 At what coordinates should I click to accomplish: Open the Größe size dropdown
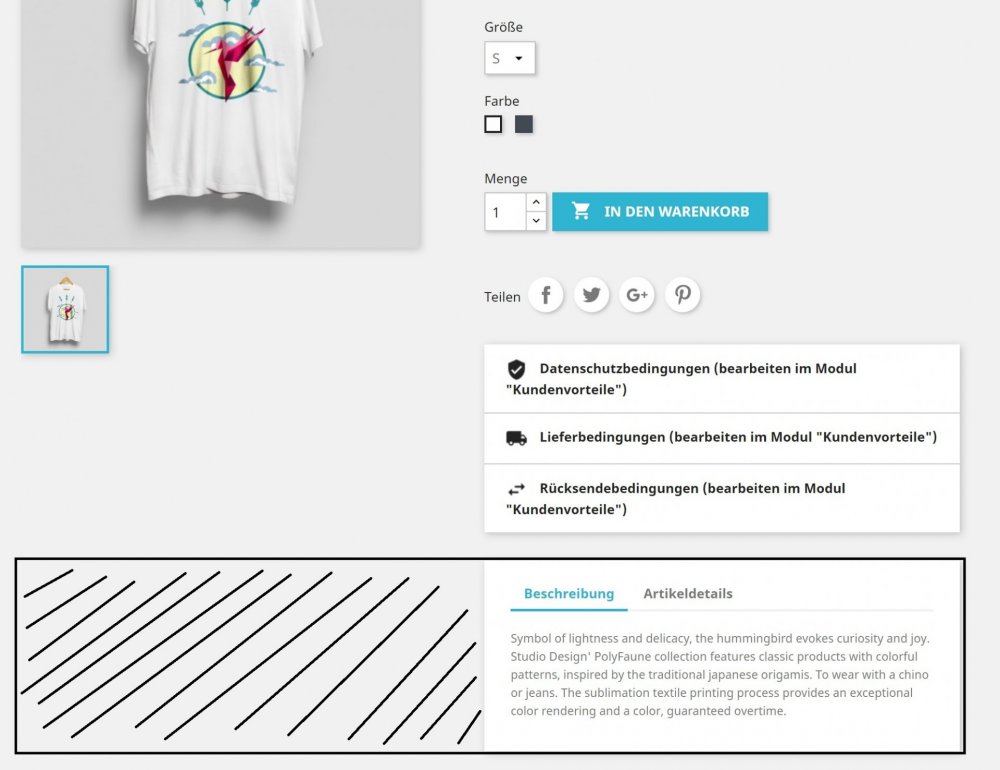click(510, 58)
